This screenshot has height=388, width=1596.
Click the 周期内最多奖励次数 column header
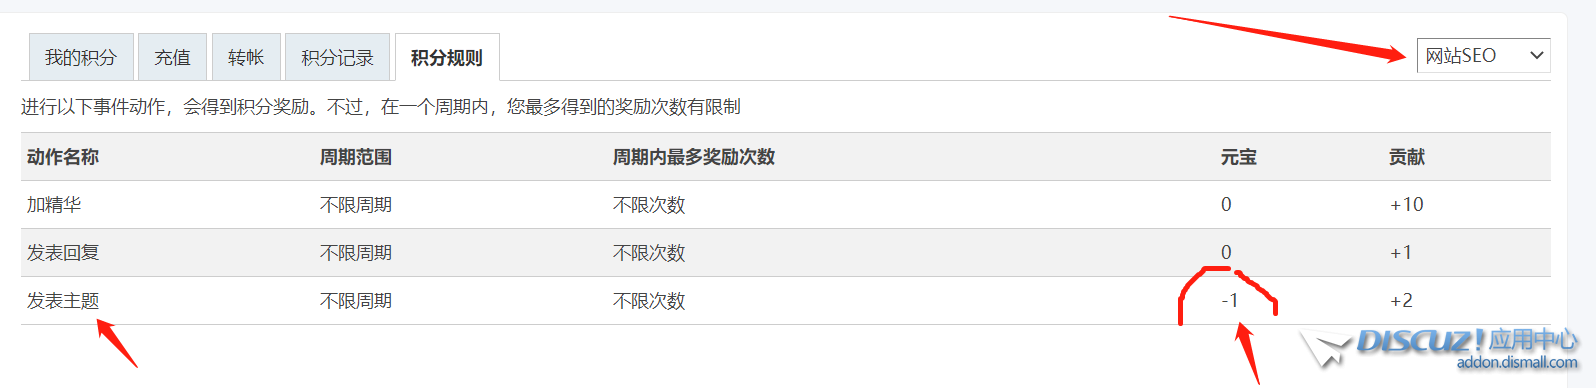point(694,157)
